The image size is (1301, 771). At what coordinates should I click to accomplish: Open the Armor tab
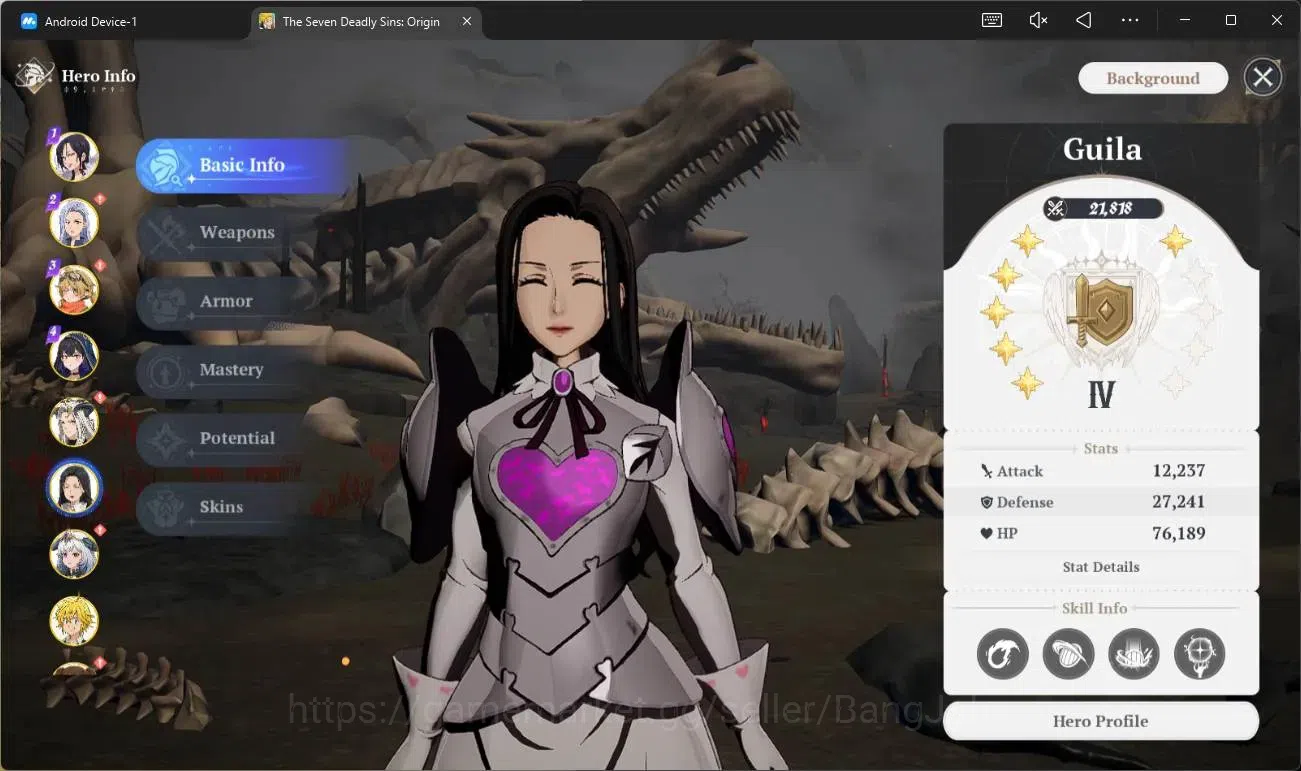pos(226,301)
